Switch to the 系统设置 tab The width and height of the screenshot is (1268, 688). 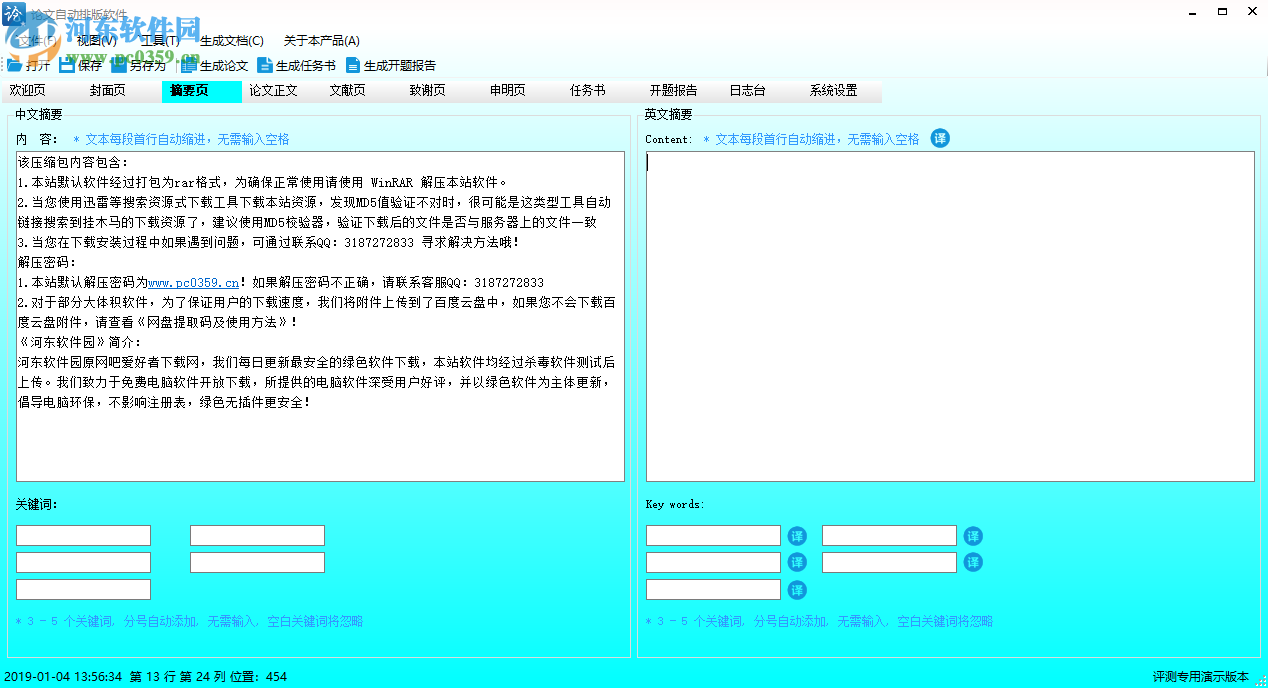click(x=842, y=91)
